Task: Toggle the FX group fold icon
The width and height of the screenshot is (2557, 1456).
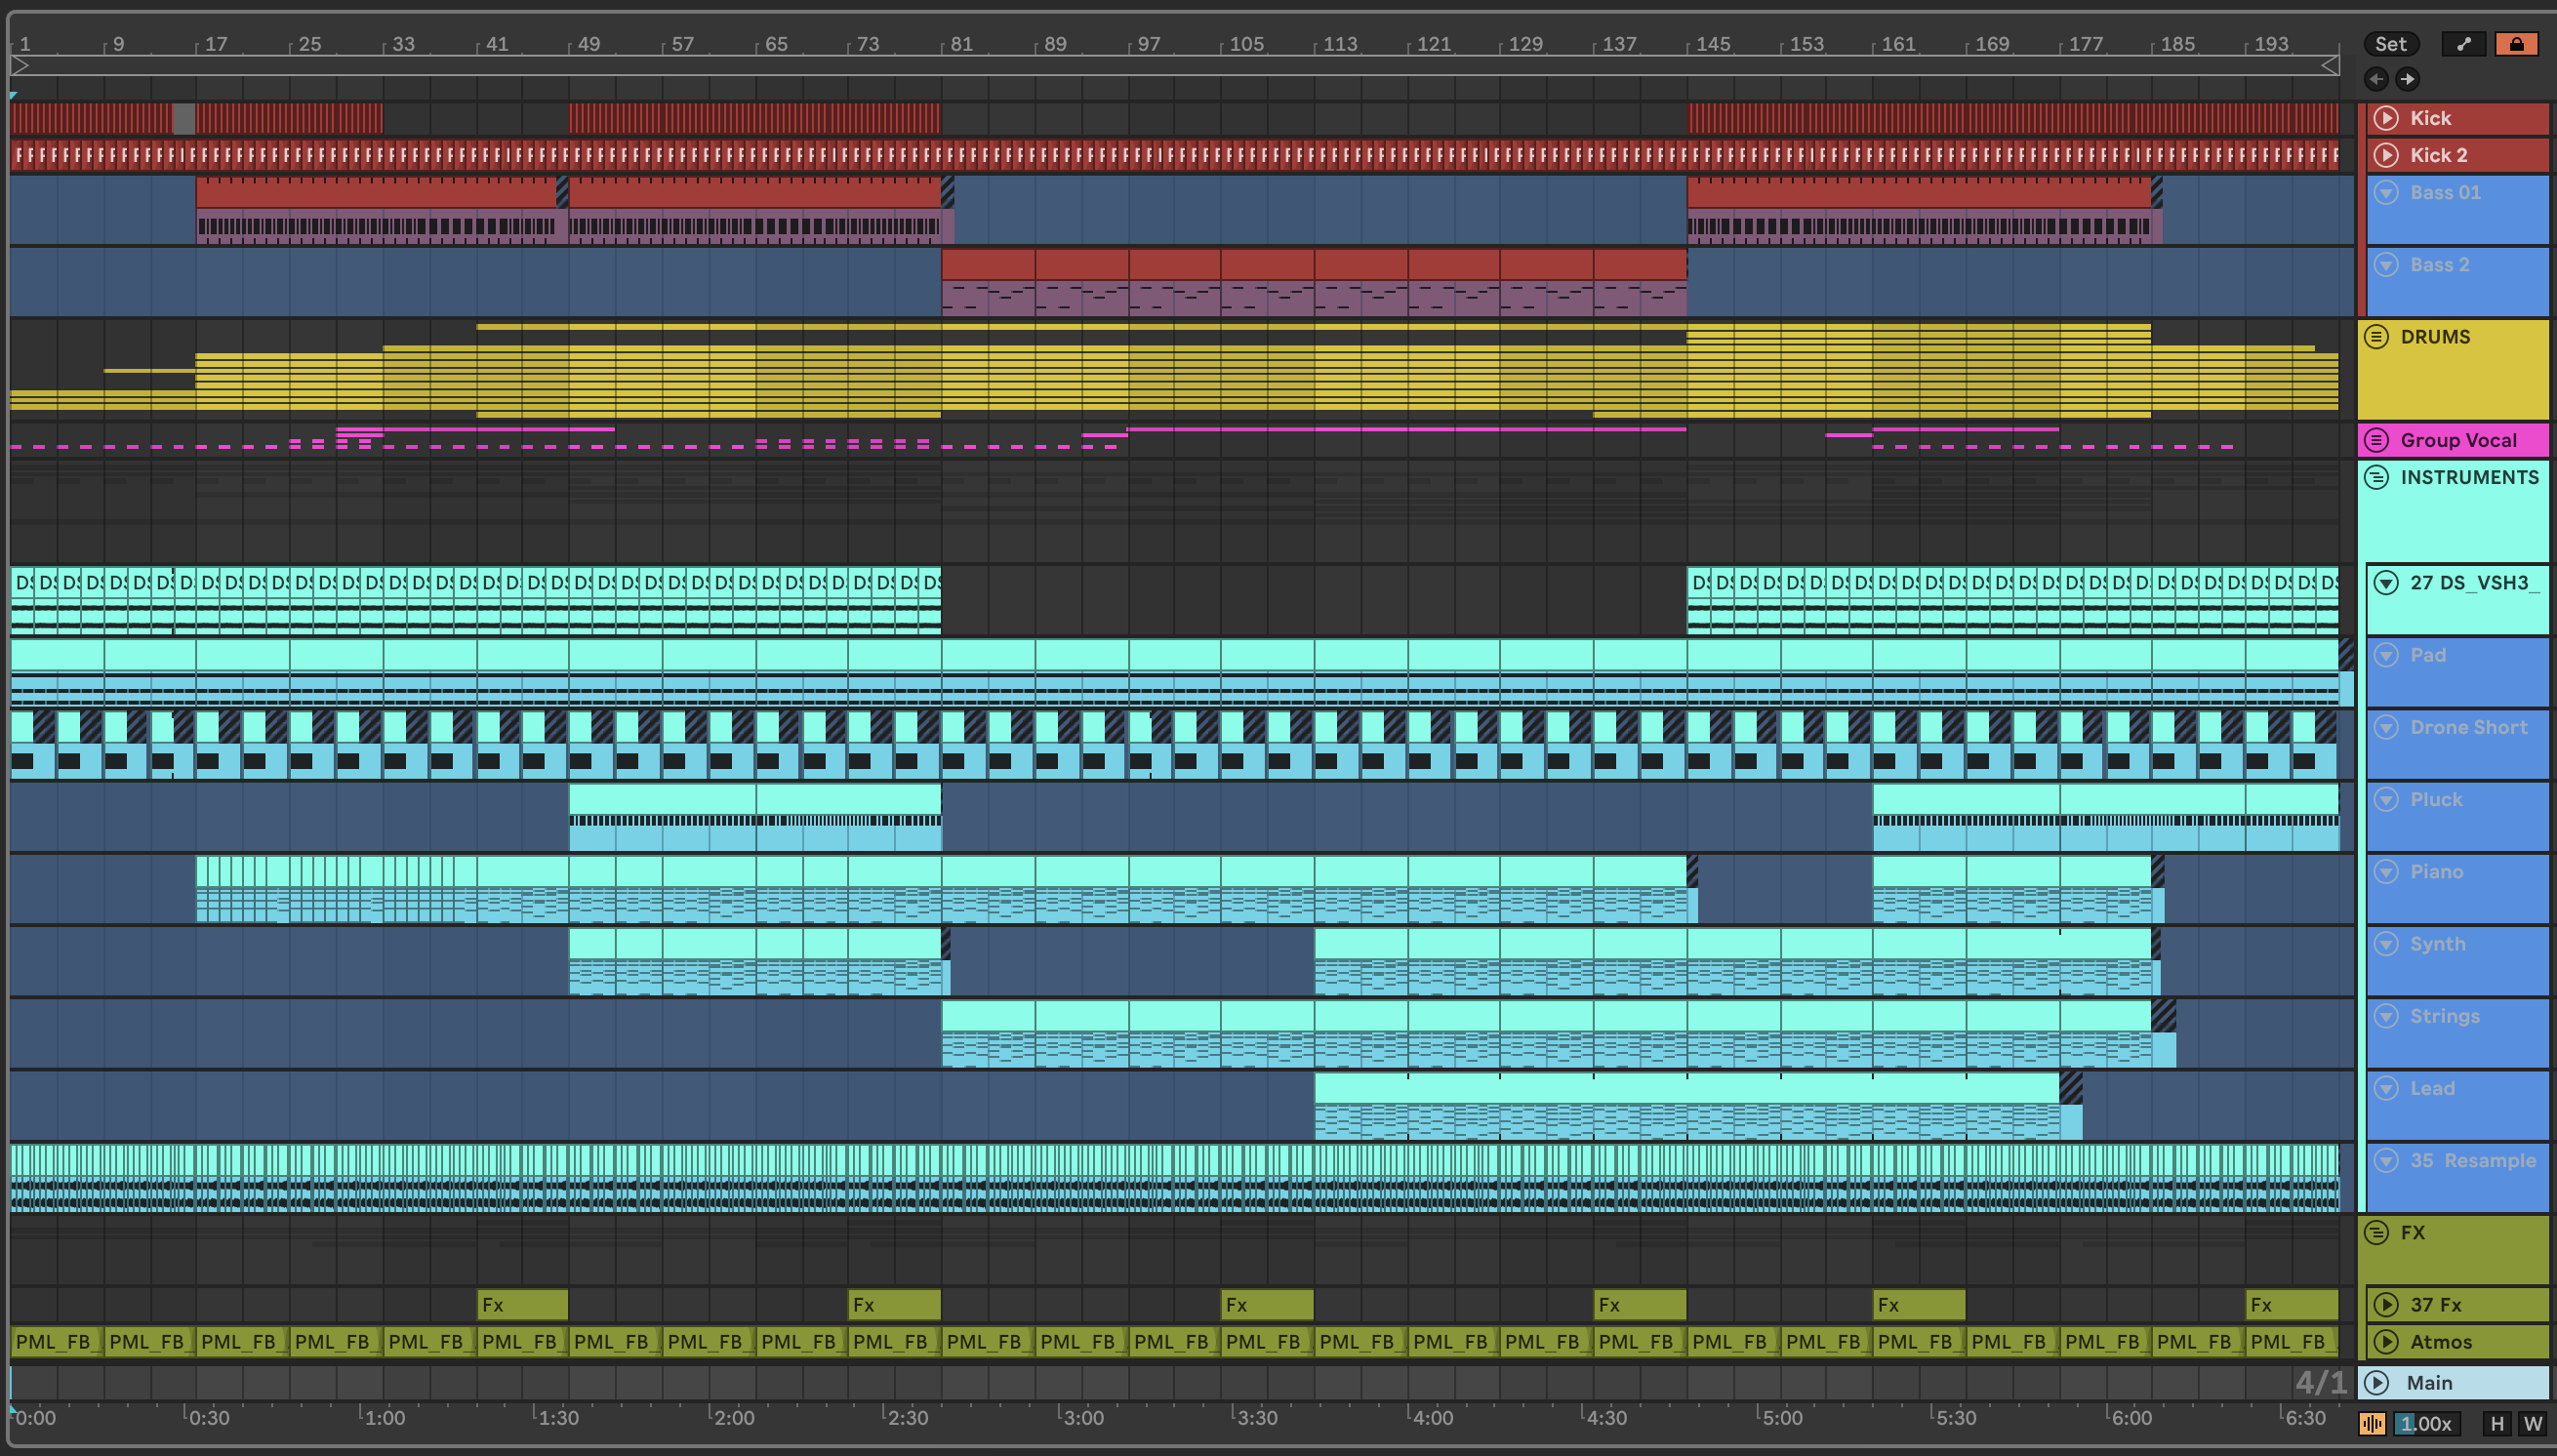Action: tap(2377, 1233)
